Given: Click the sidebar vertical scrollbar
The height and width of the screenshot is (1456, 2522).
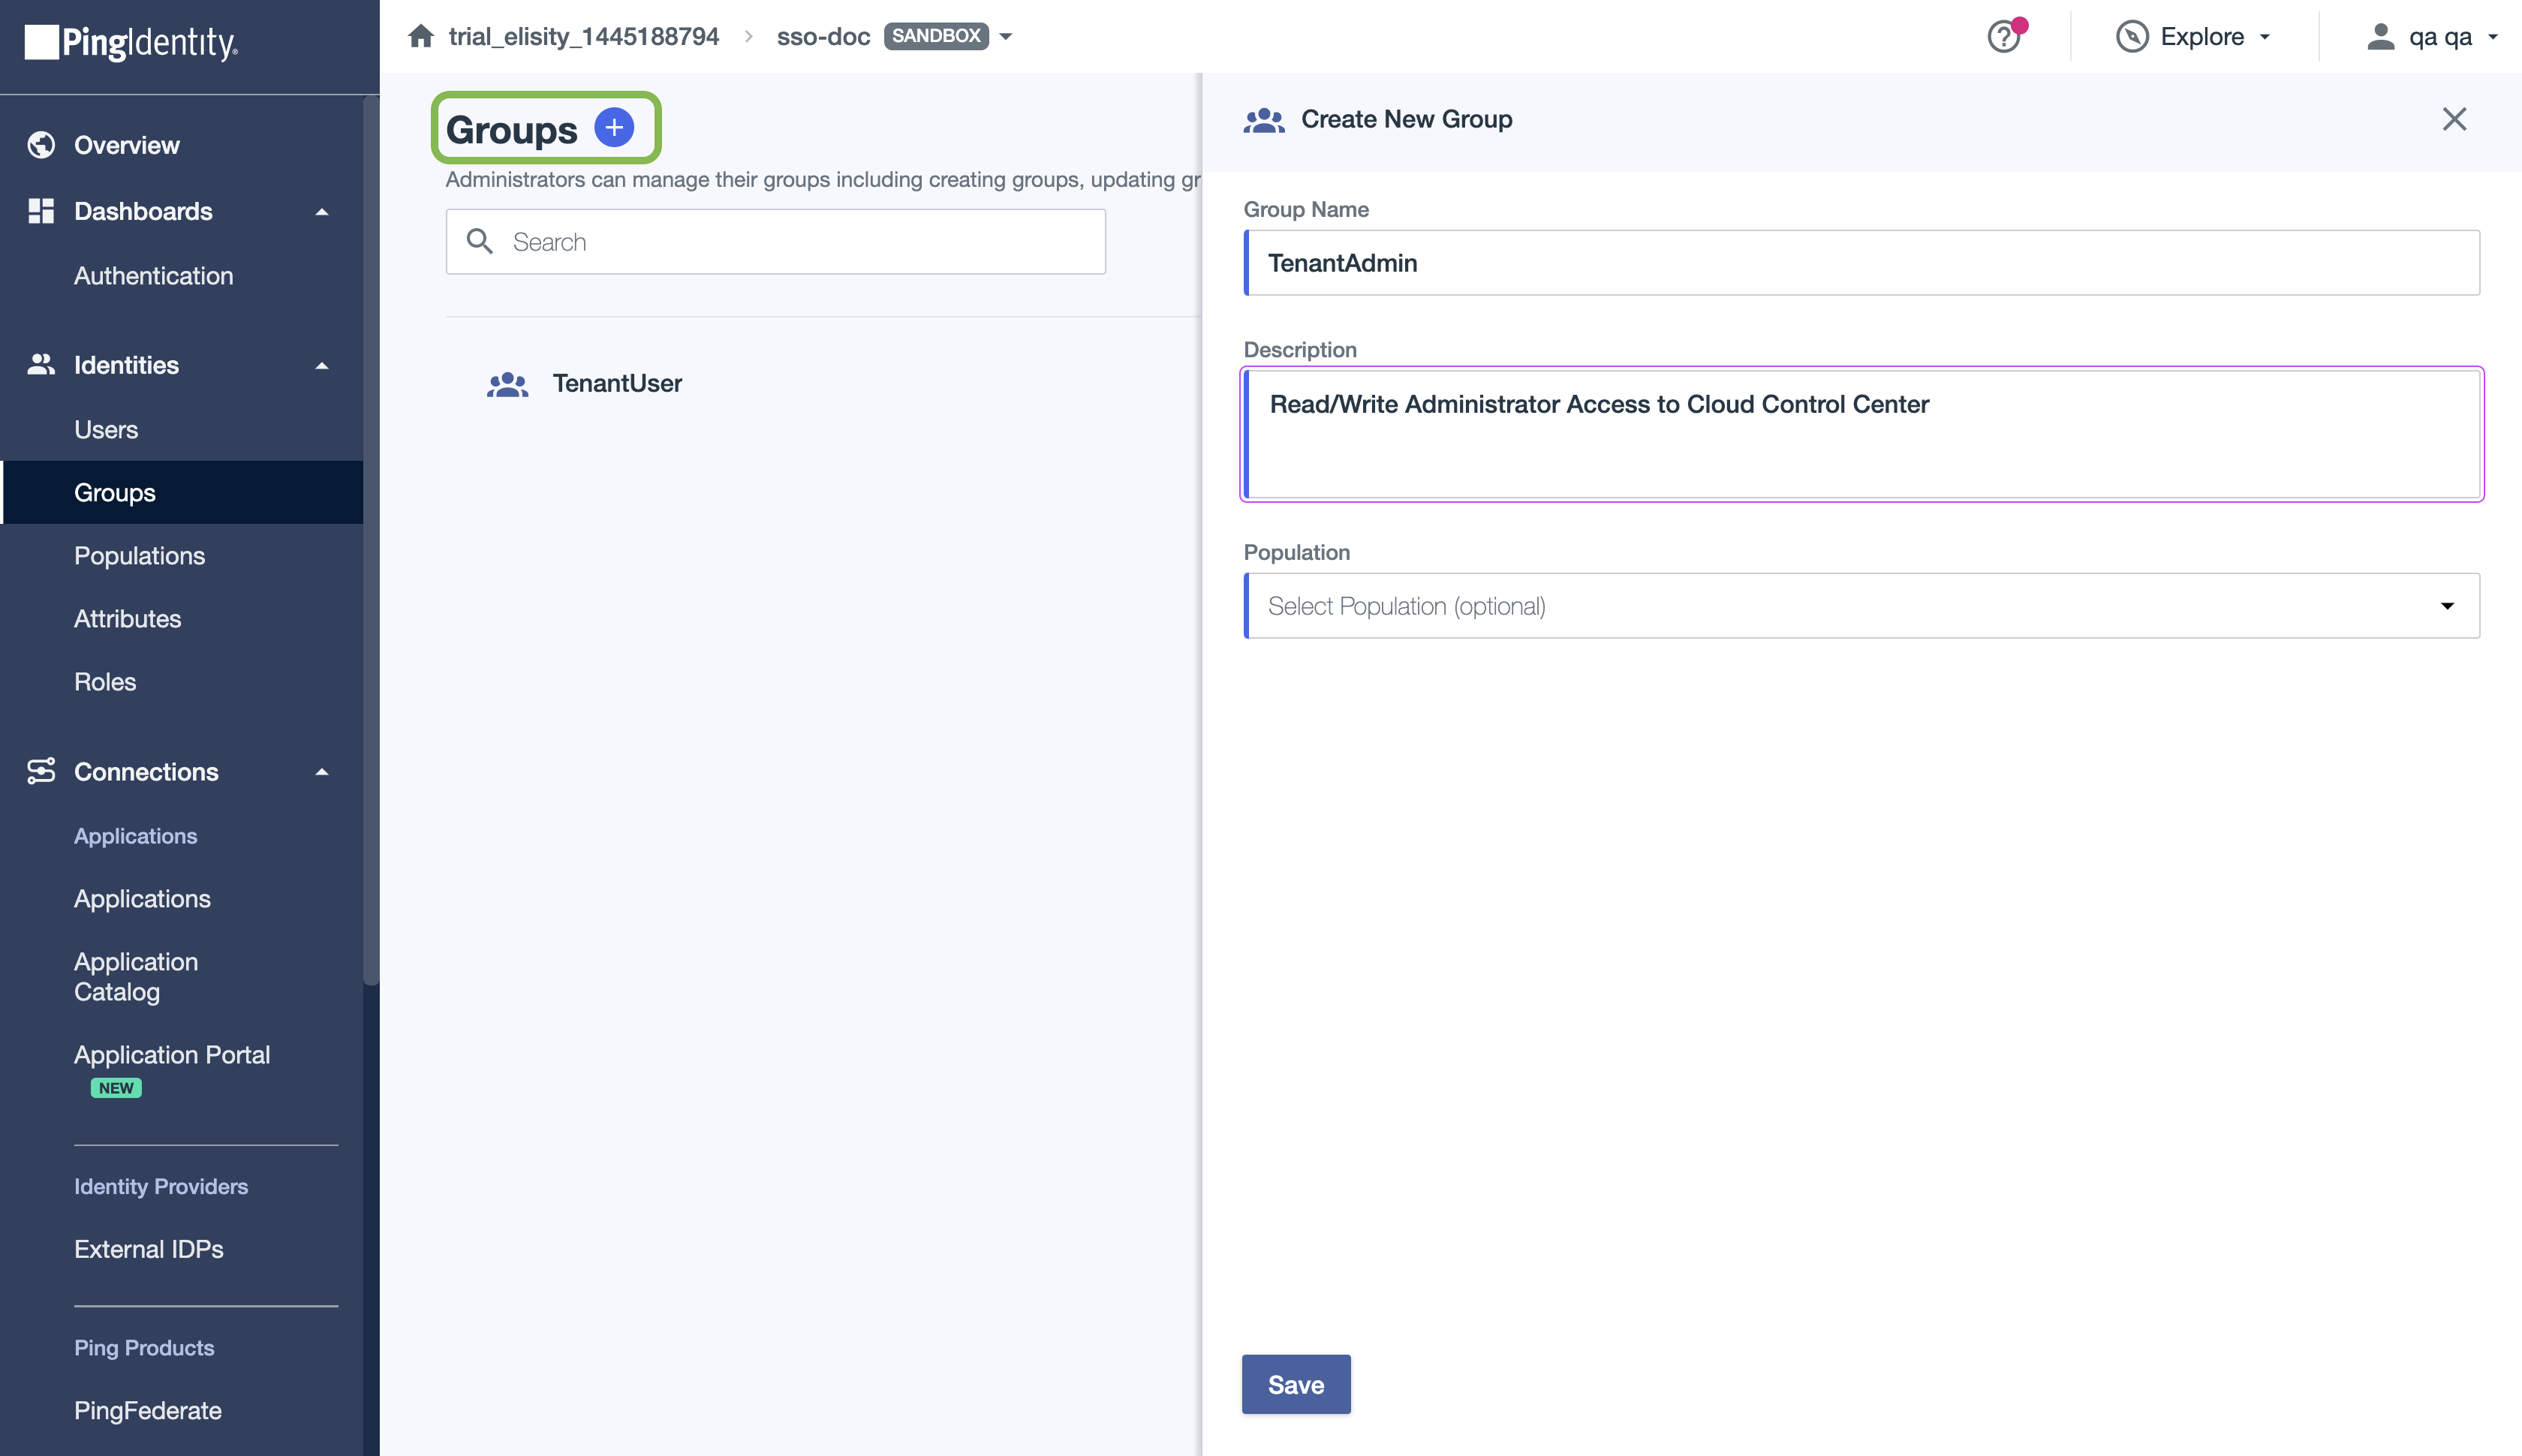Looking at the screenshot, I should pos(371,540).
